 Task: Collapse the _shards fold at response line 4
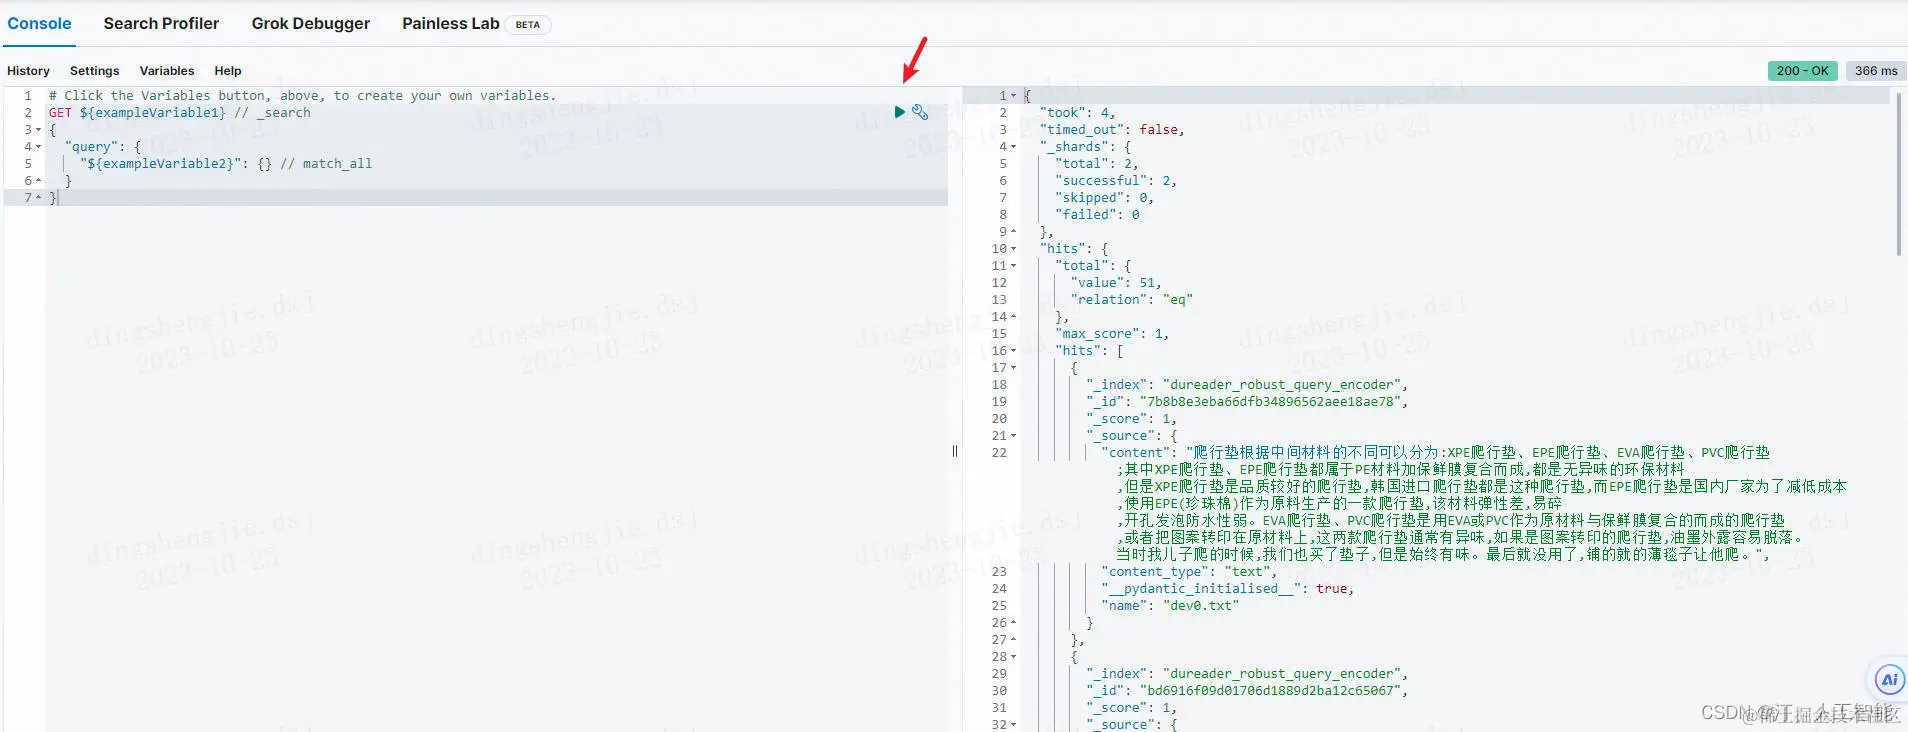coord(1013,147)
